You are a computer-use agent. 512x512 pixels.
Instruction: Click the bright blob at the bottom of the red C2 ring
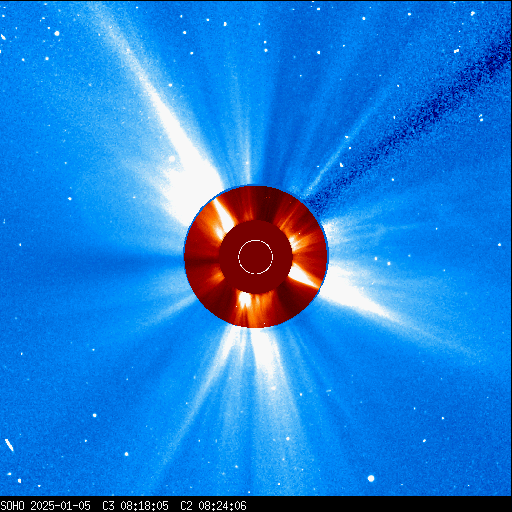(x=245, y=299)
